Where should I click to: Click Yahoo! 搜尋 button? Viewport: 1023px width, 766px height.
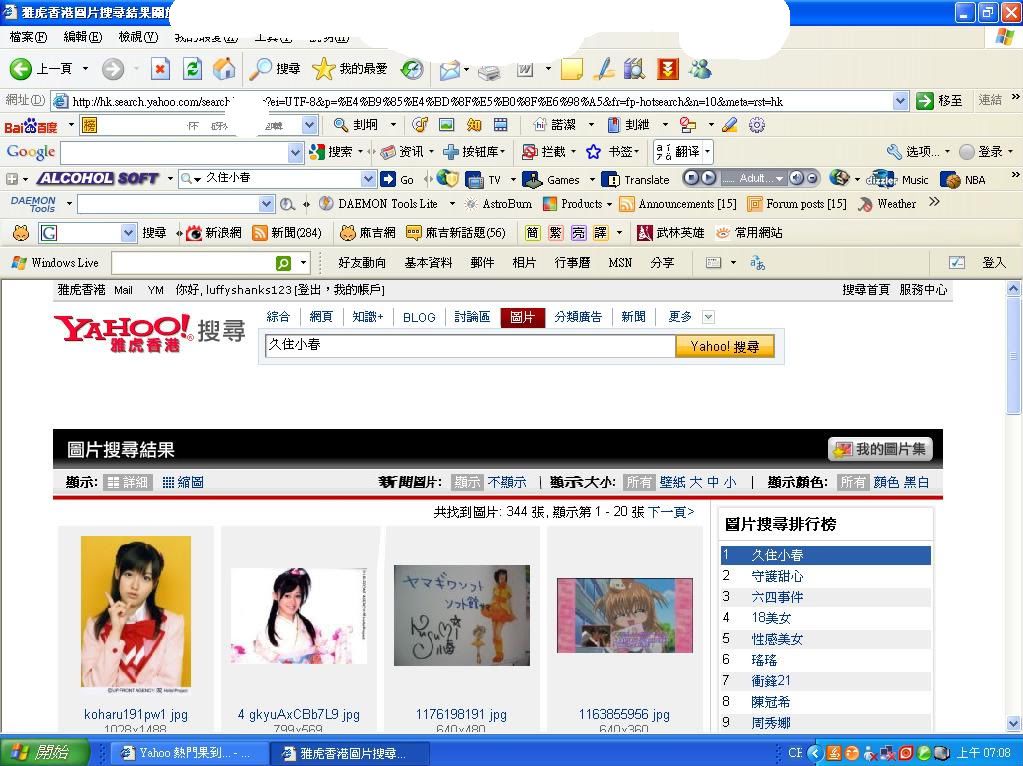[x=725, y=346]
